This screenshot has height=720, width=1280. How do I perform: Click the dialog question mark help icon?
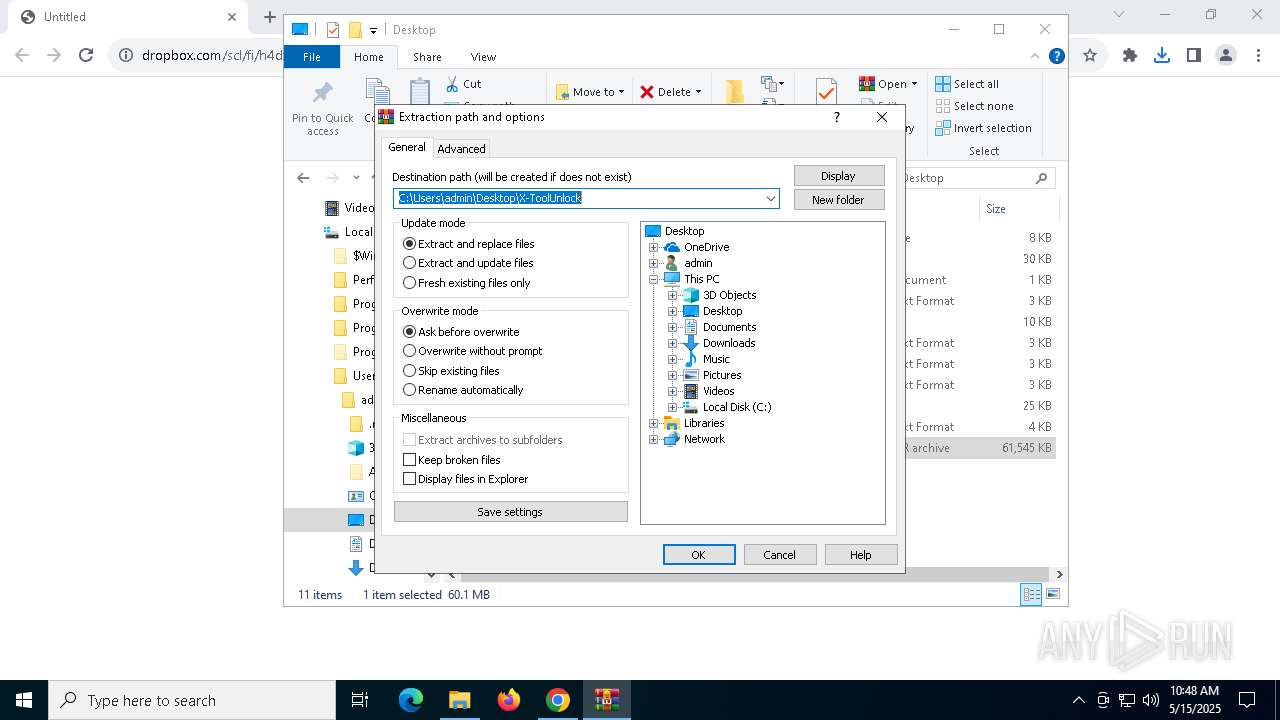point(837,117)
